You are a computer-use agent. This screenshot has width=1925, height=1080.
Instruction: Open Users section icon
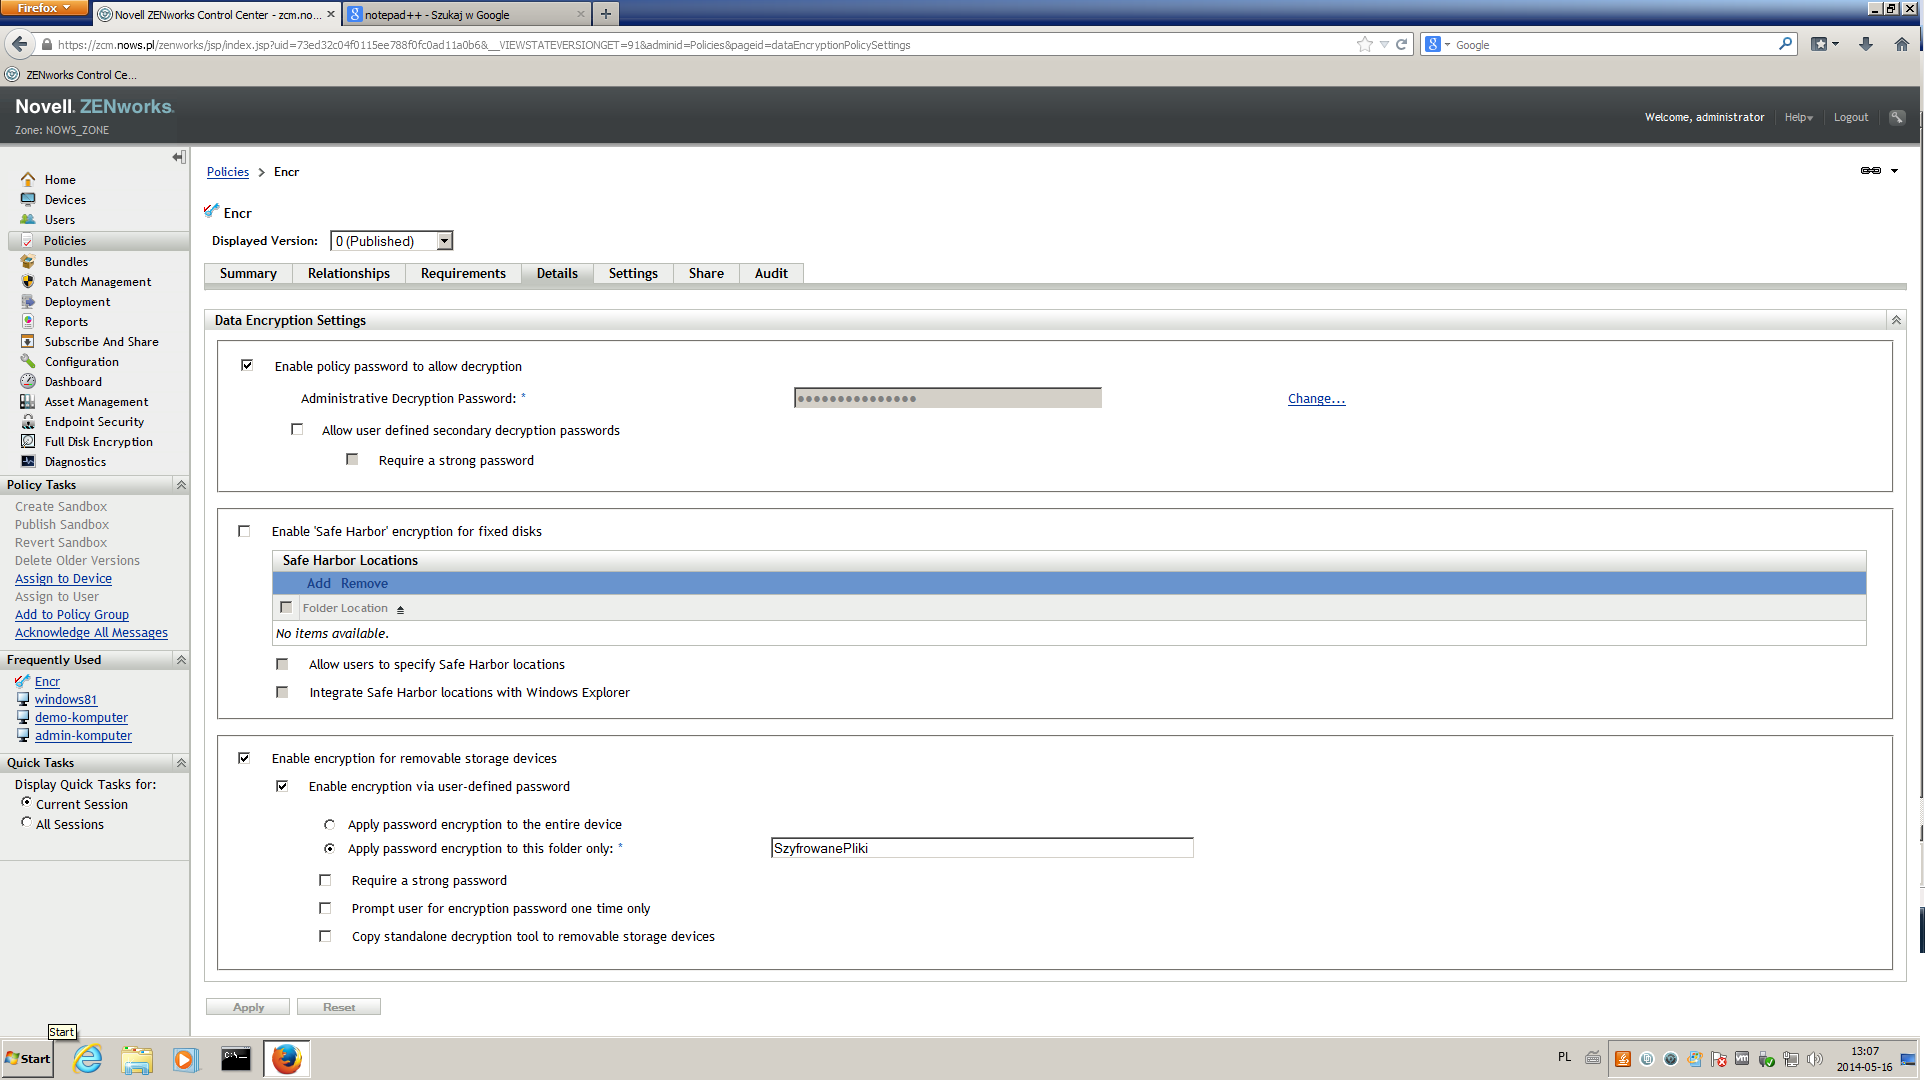pyautogui.click(x=28, y=220)
